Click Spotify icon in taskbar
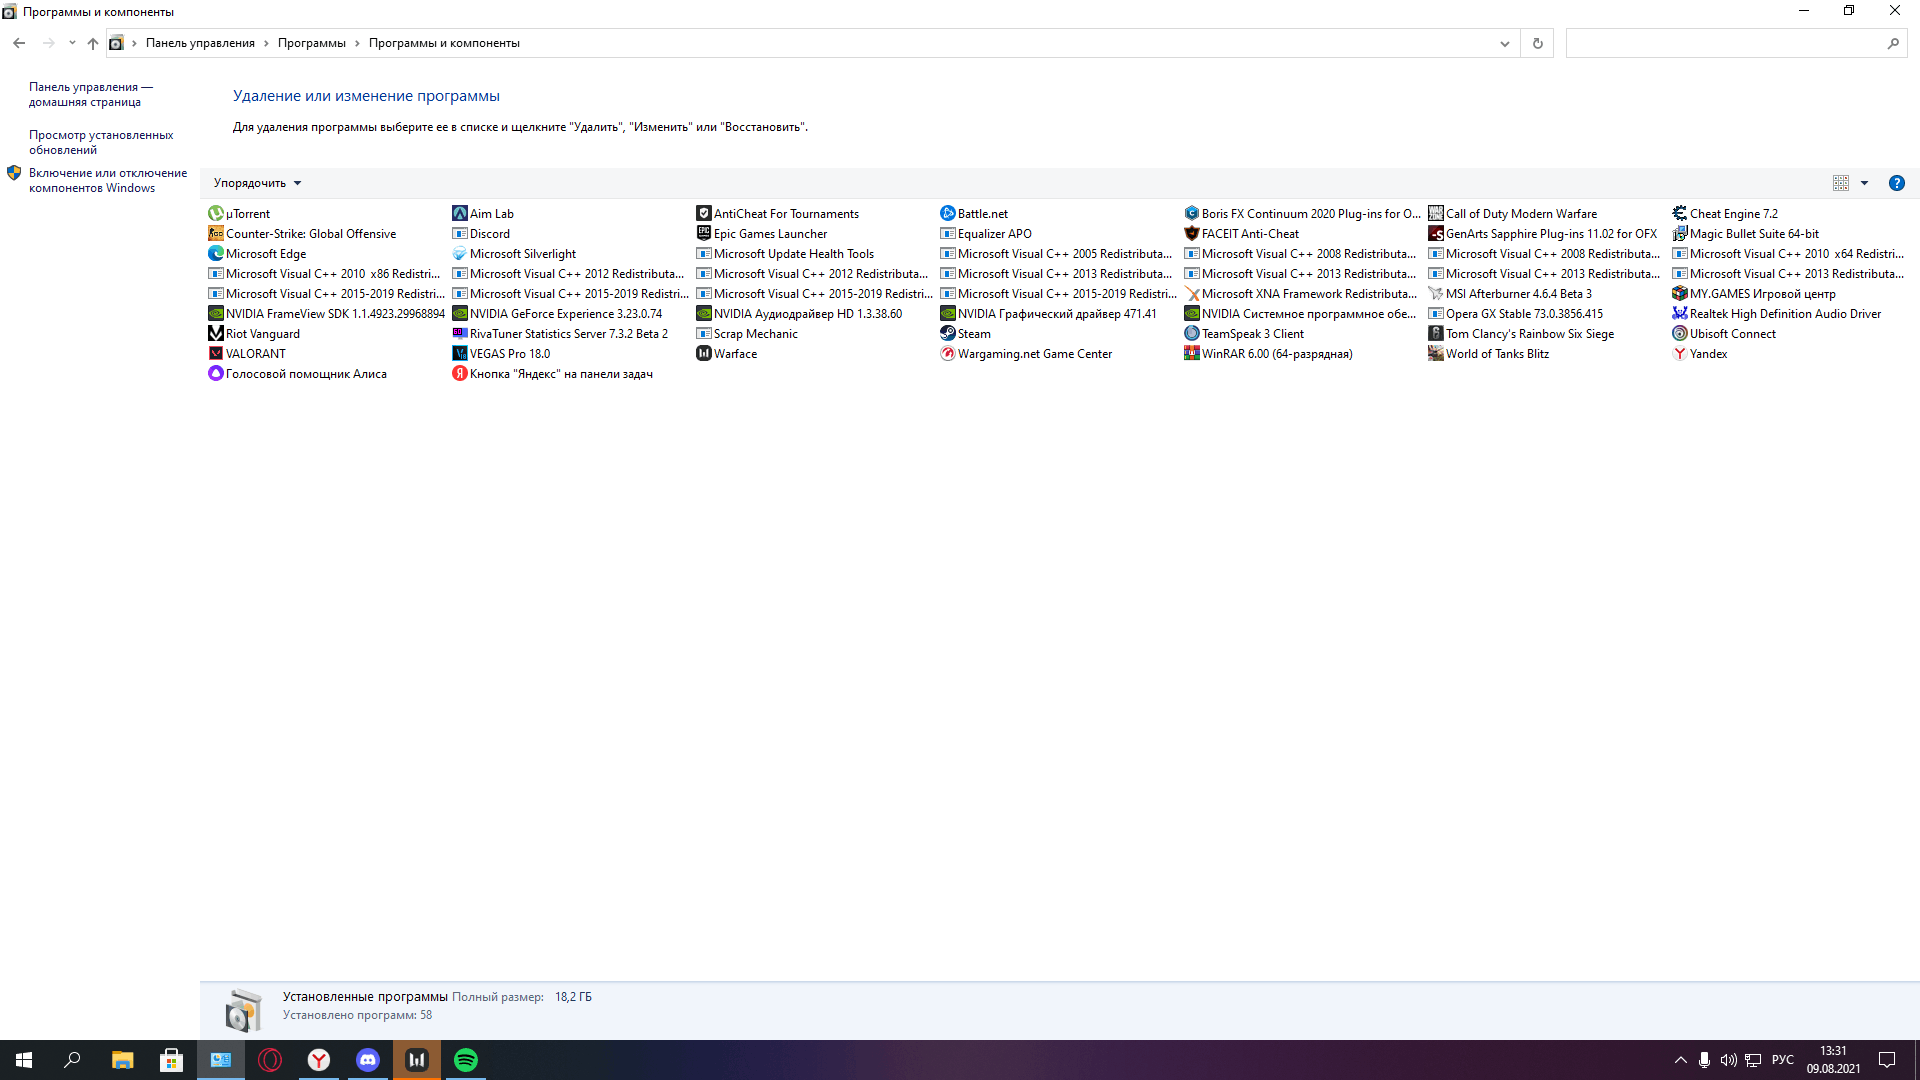Viewport: 1920px width, 1080px height. point(467,1060)
